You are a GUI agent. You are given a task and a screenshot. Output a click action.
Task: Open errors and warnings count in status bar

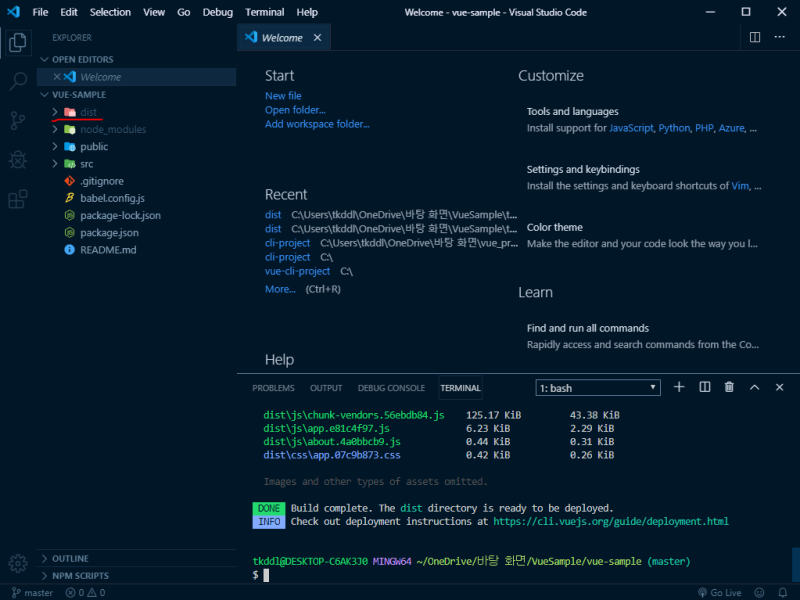[x=85, y=592]
